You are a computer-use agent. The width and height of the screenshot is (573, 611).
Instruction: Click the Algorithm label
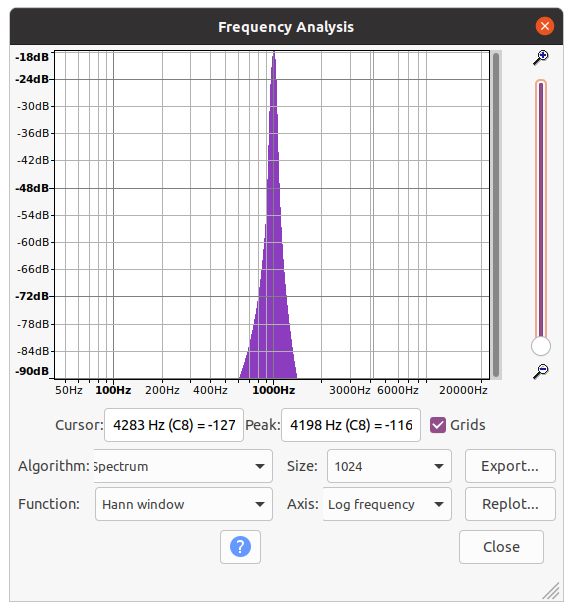(53, 466)
